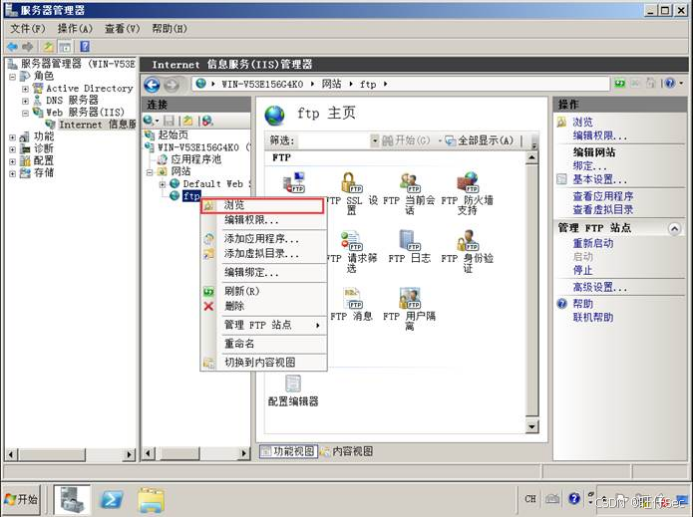
Task: Open the FTP Firewall Support icon
Action: click(467, 193)
